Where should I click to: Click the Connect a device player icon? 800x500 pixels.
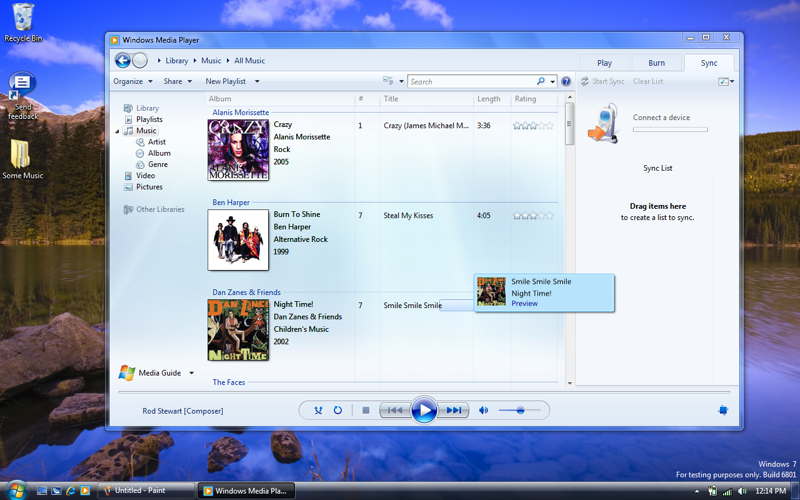(603, 123)
